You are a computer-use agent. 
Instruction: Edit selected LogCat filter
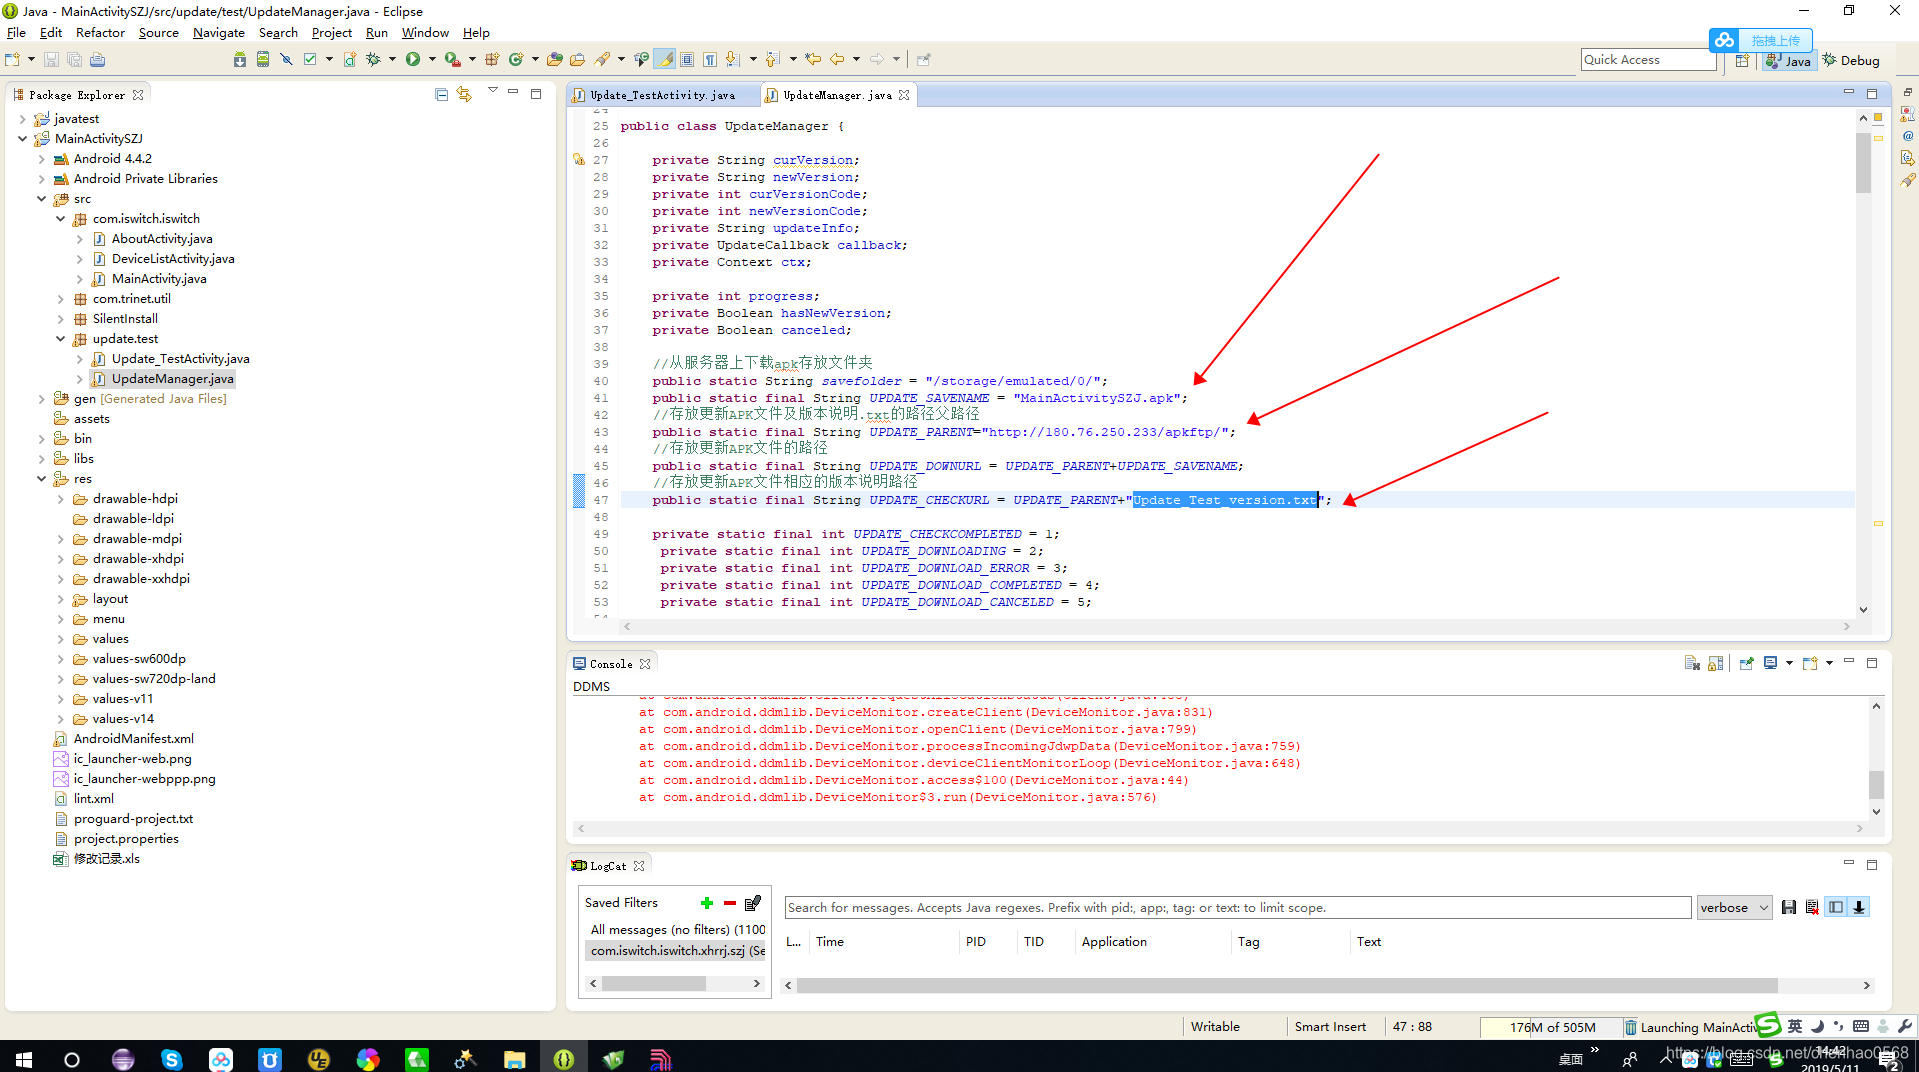tap(753, 903)
